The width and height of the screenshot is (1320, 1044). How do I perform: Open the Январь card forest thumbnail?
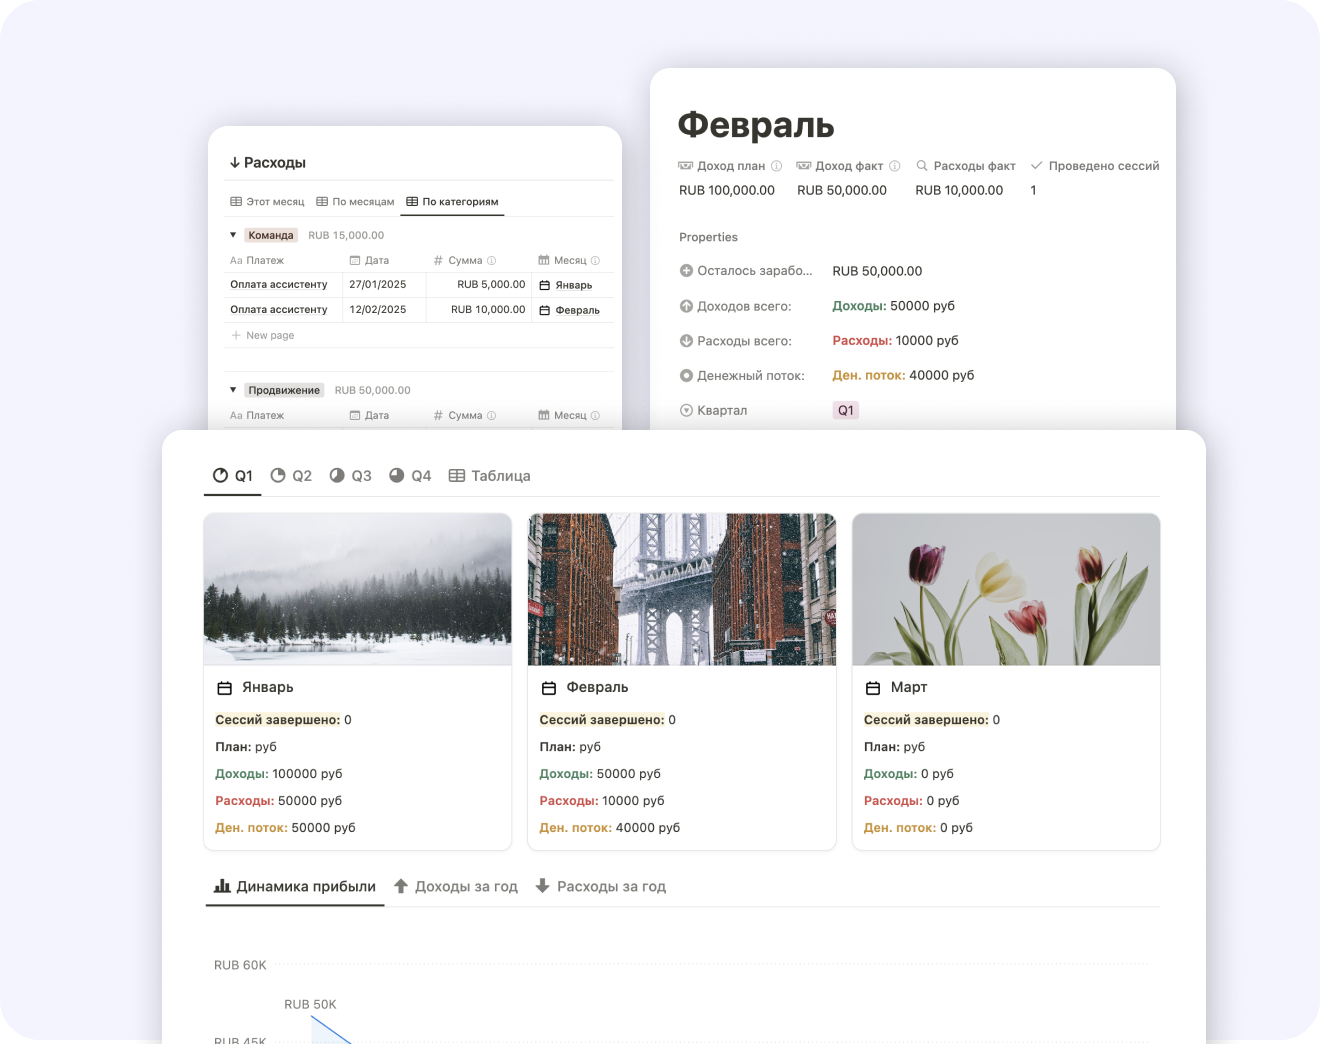[357, 589]
